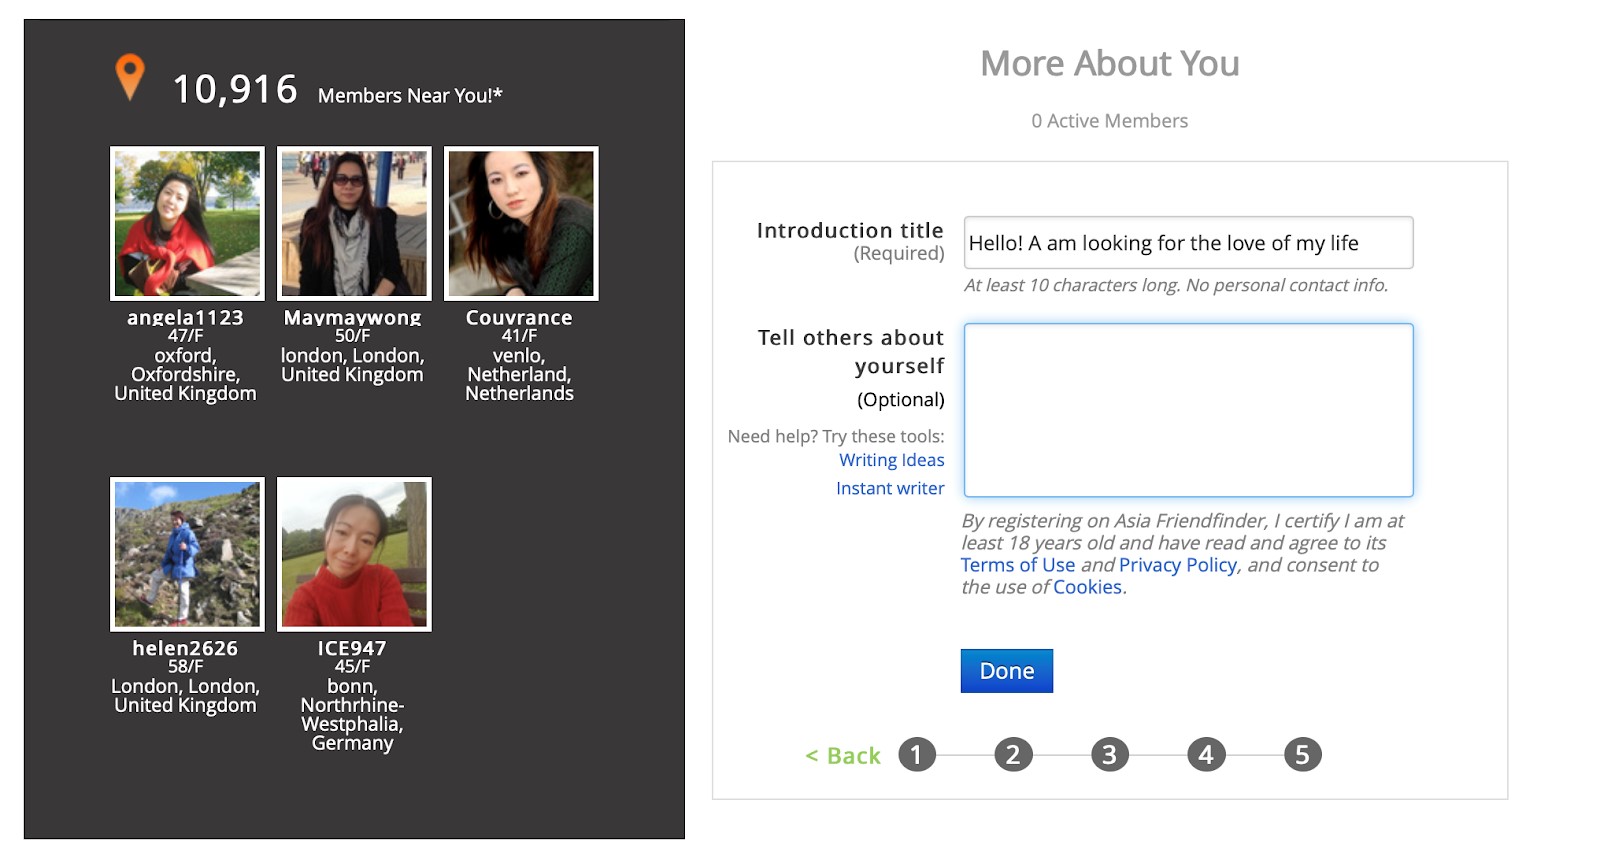Open angela1123's profile photo

pyautogui.click(x=187, y=223)
